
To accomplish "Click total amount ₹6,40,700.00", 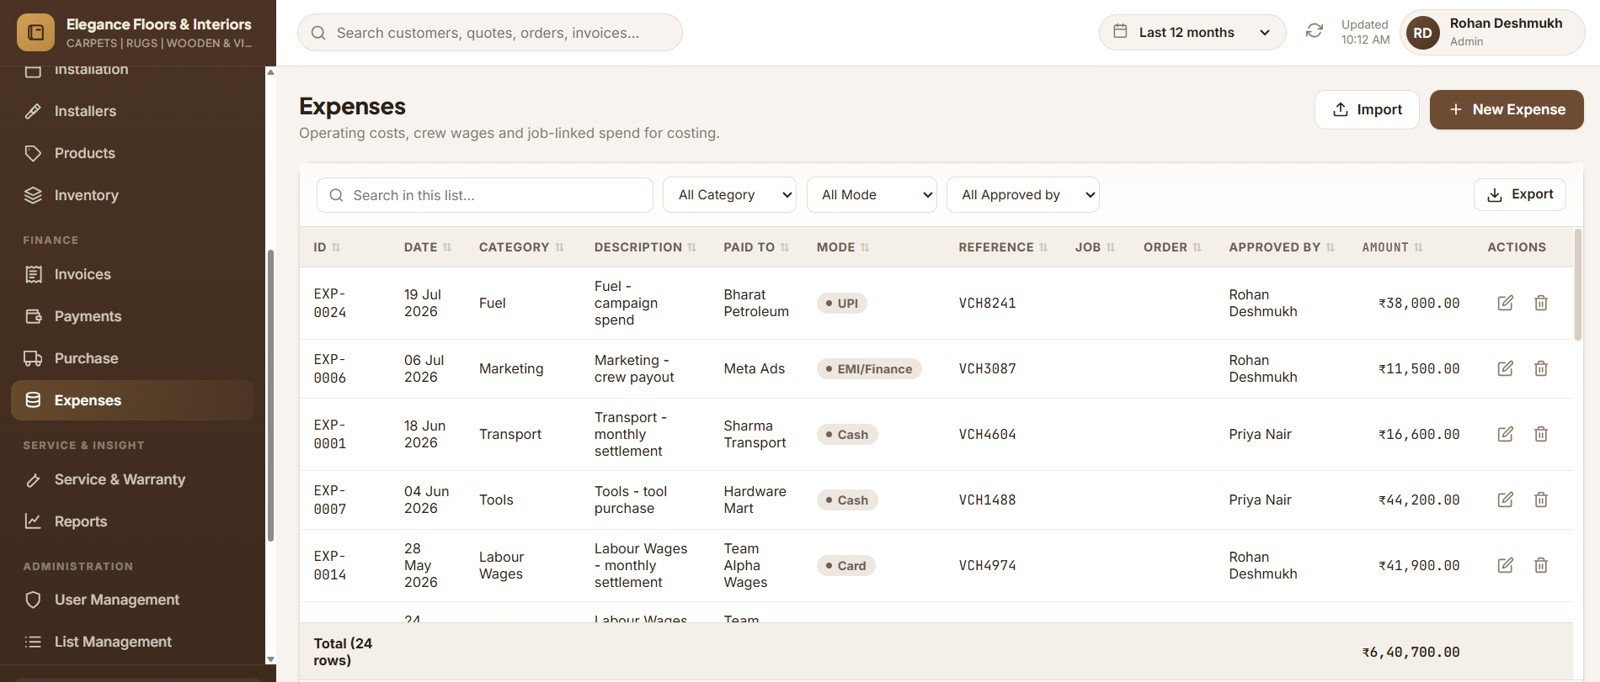I will click(x=1411, y=652).
